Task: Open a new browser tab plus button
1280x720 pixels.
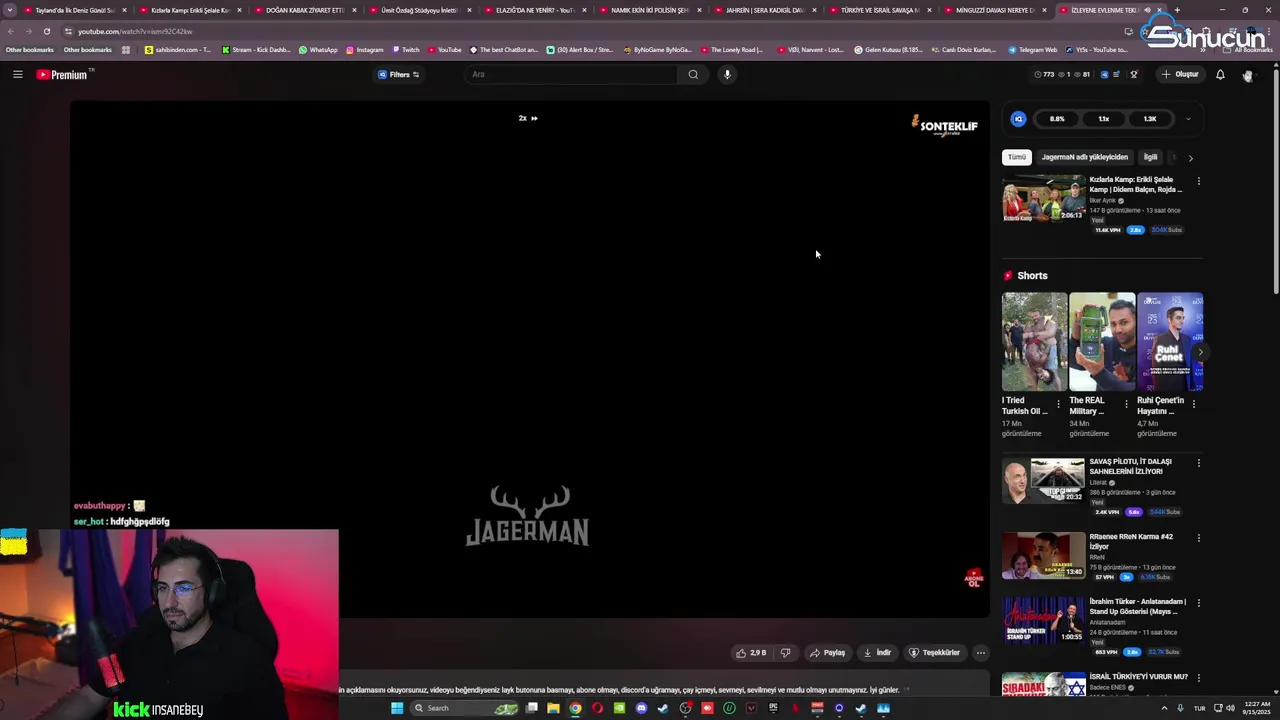Action: click(x=1177, y=10)
